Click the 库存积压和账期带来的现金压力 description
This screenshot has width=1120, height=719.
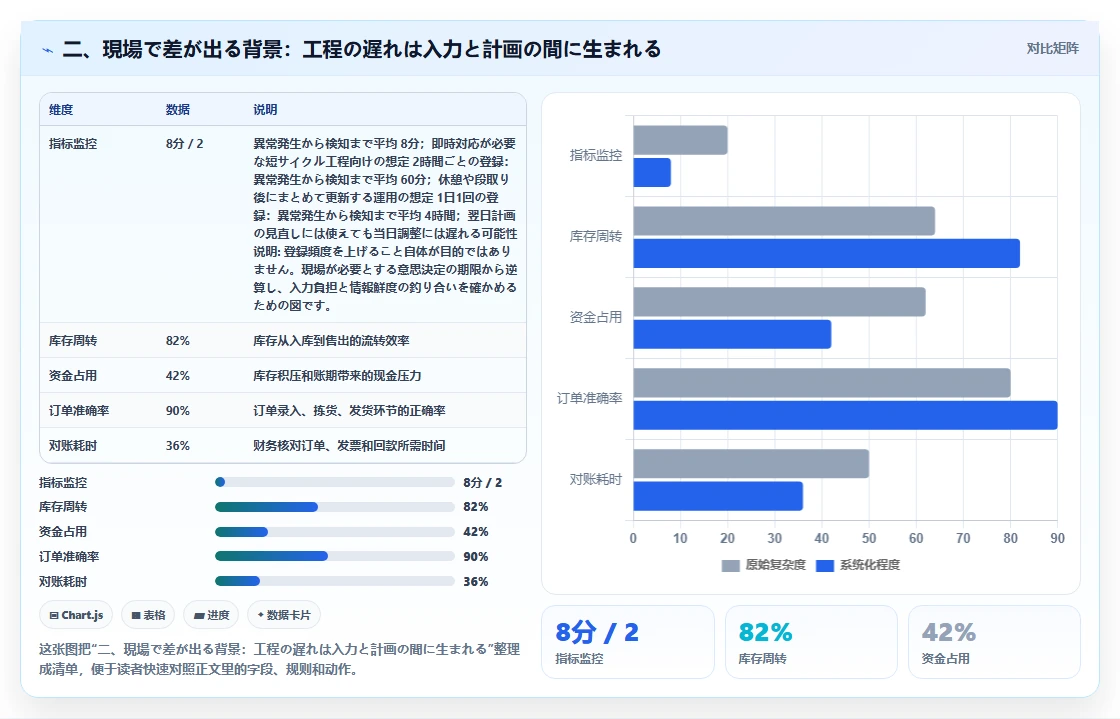click(x=337, y=376)
